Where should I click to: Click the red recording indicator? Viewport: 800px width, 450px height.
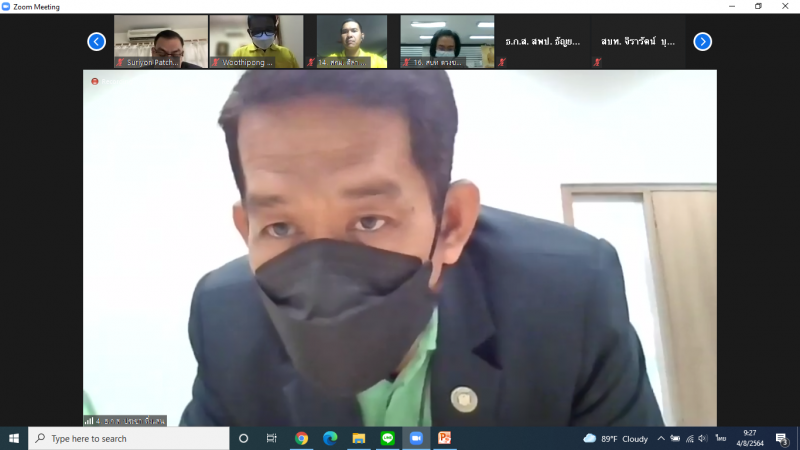click(94, 82)
